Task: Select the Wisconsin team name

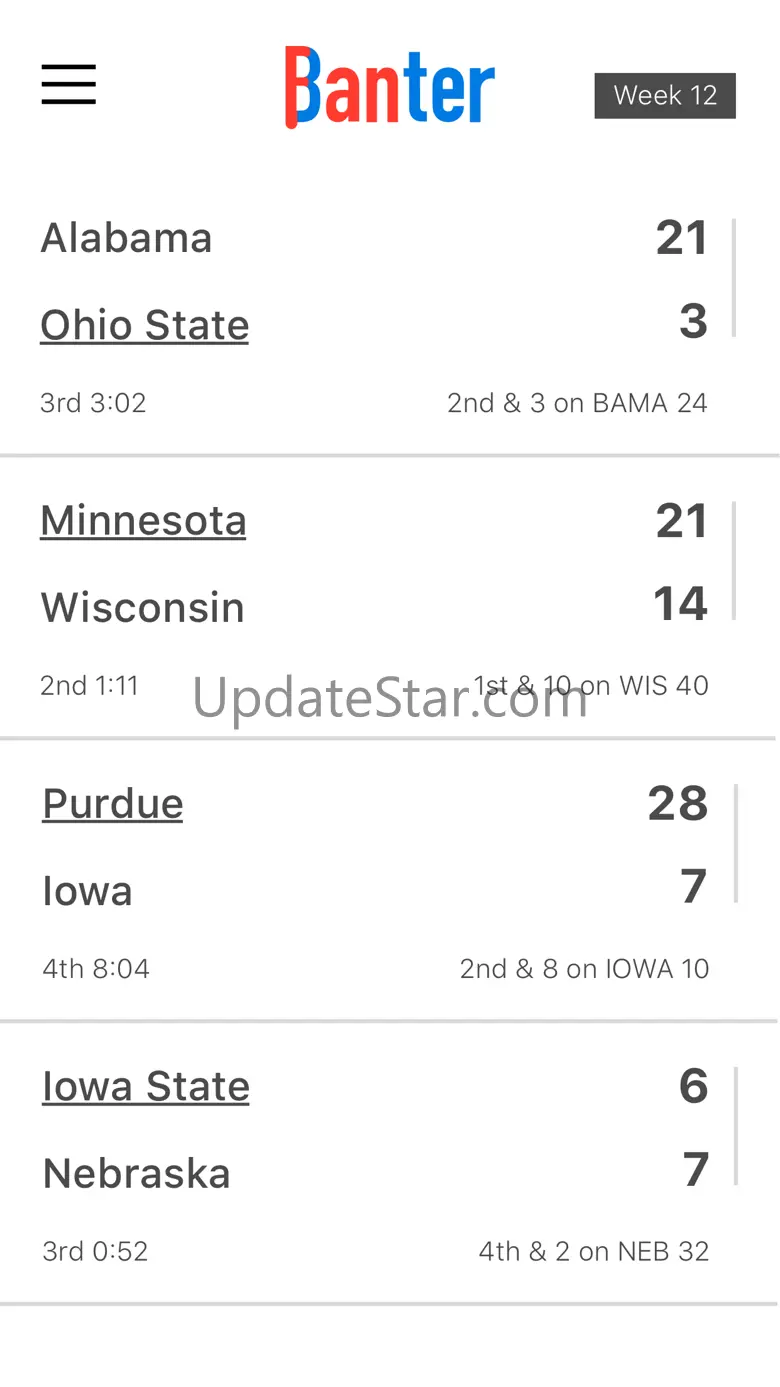Action: pos(142,608)
